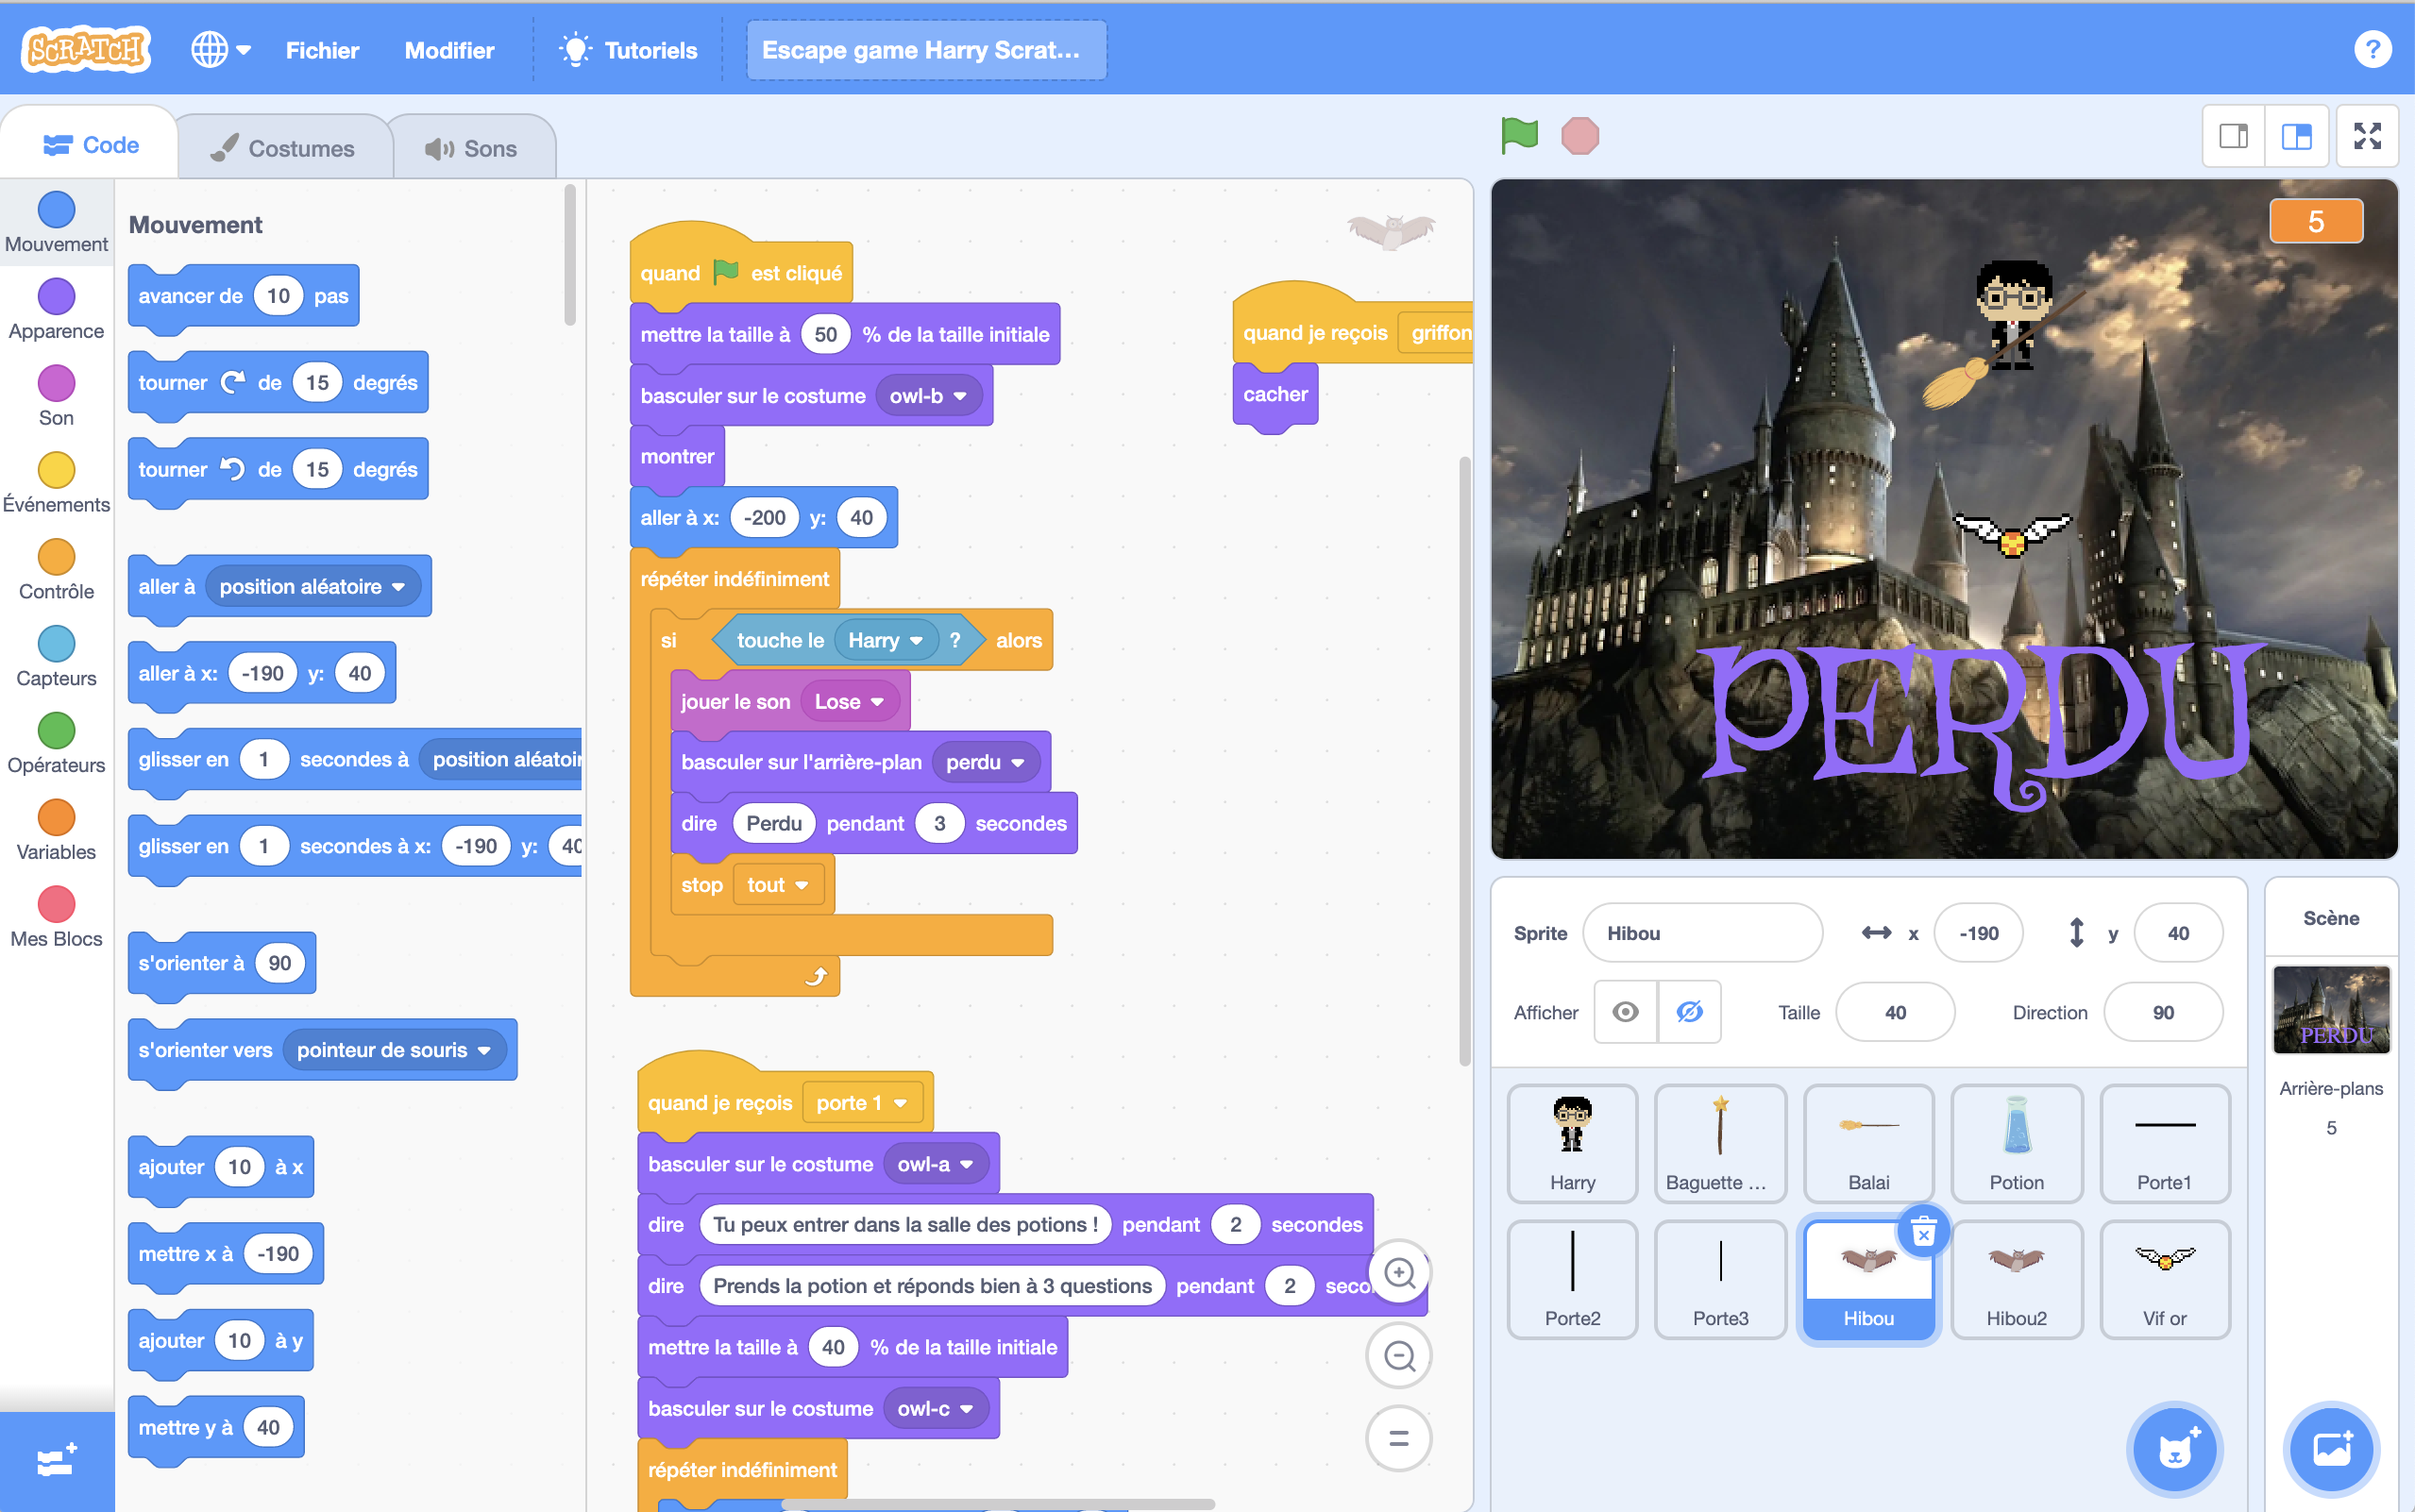Select the Son block category

pyautogui.click(x=56, y=396)
